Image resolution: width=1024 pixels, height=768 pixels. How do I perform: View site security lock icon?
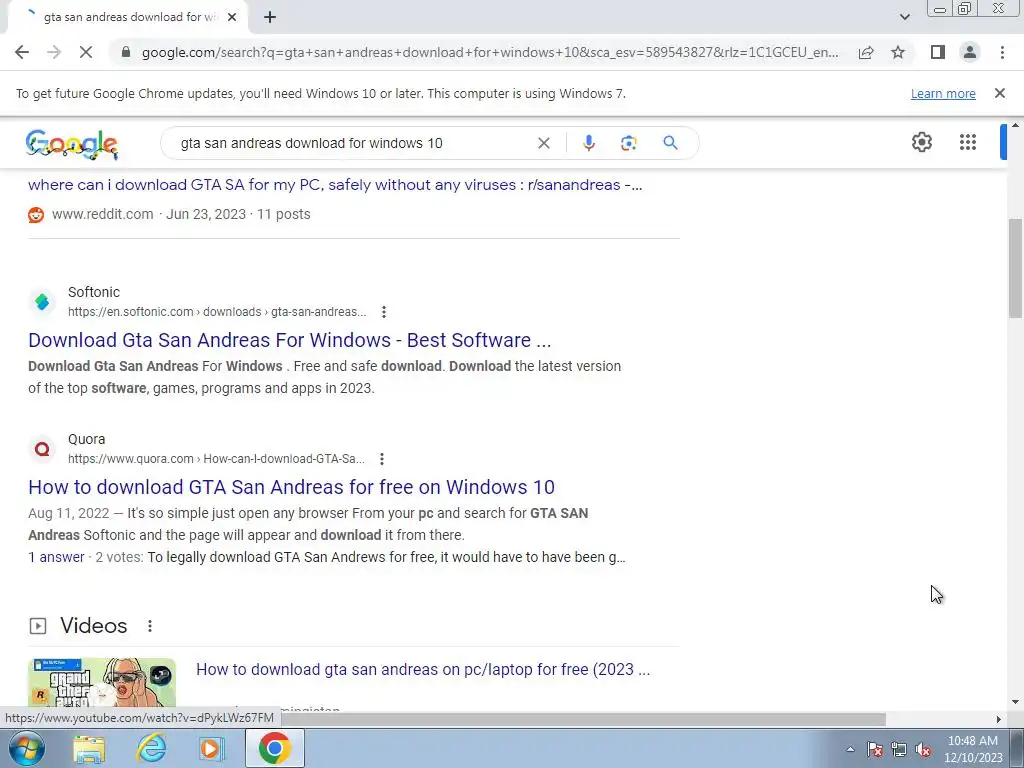[126, 52]
